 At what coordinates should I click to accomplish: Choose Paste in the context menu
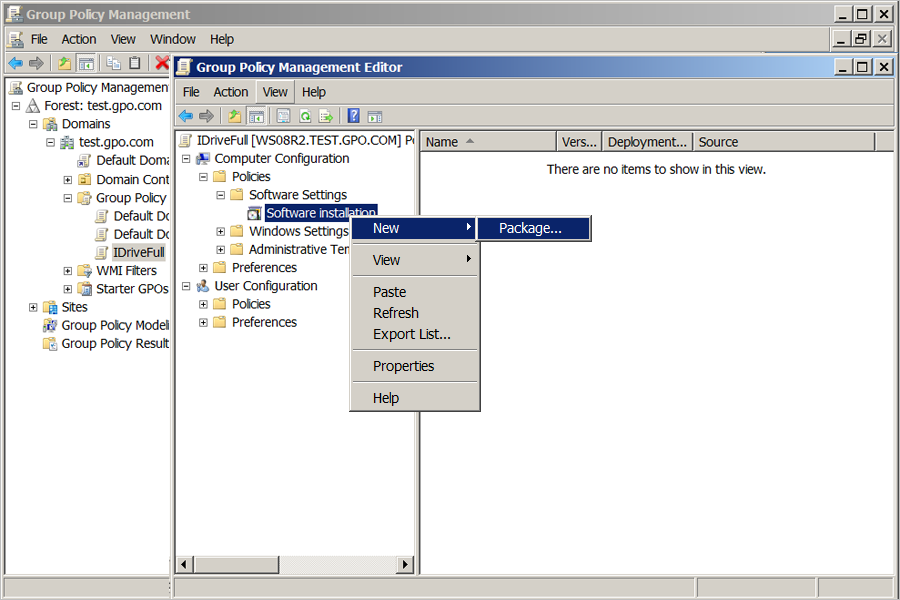(414, 292)
